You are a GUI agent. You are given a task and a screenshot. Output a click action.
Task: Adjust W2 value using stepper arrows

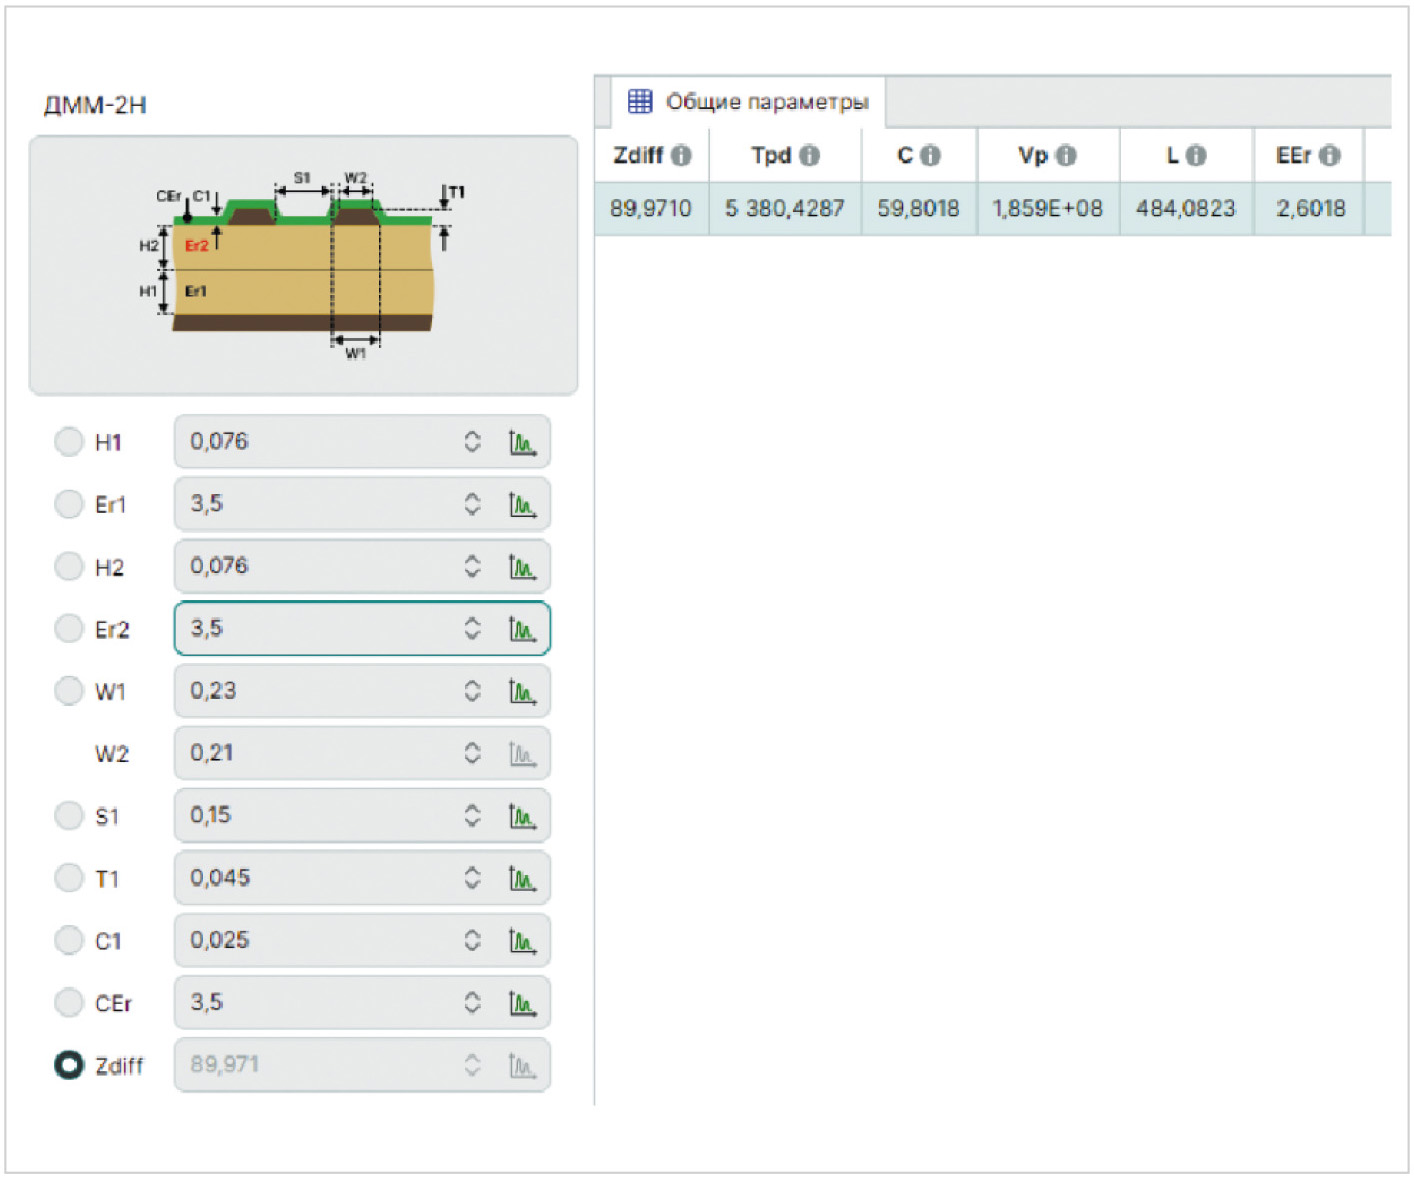(472, 753)
